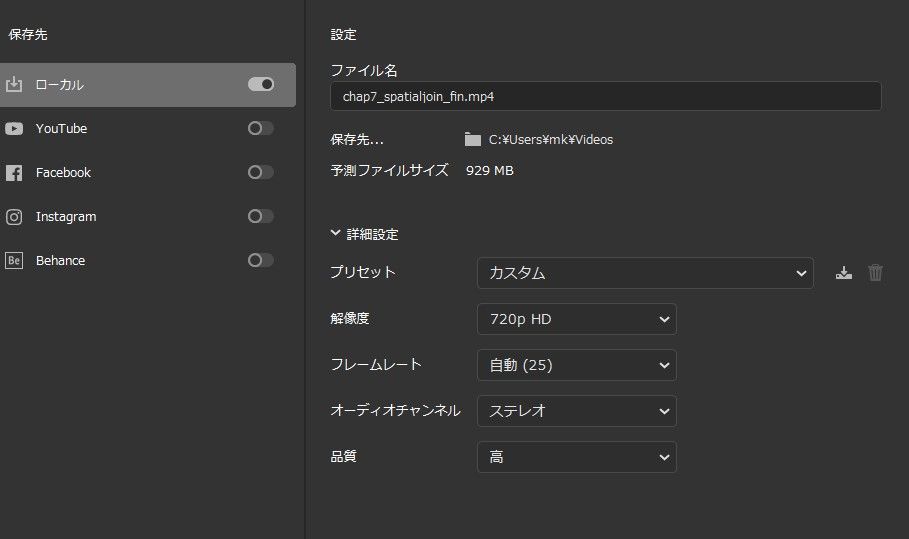Select the Behance destination label
The image size is (909, 539).
[x=60, y=261]
